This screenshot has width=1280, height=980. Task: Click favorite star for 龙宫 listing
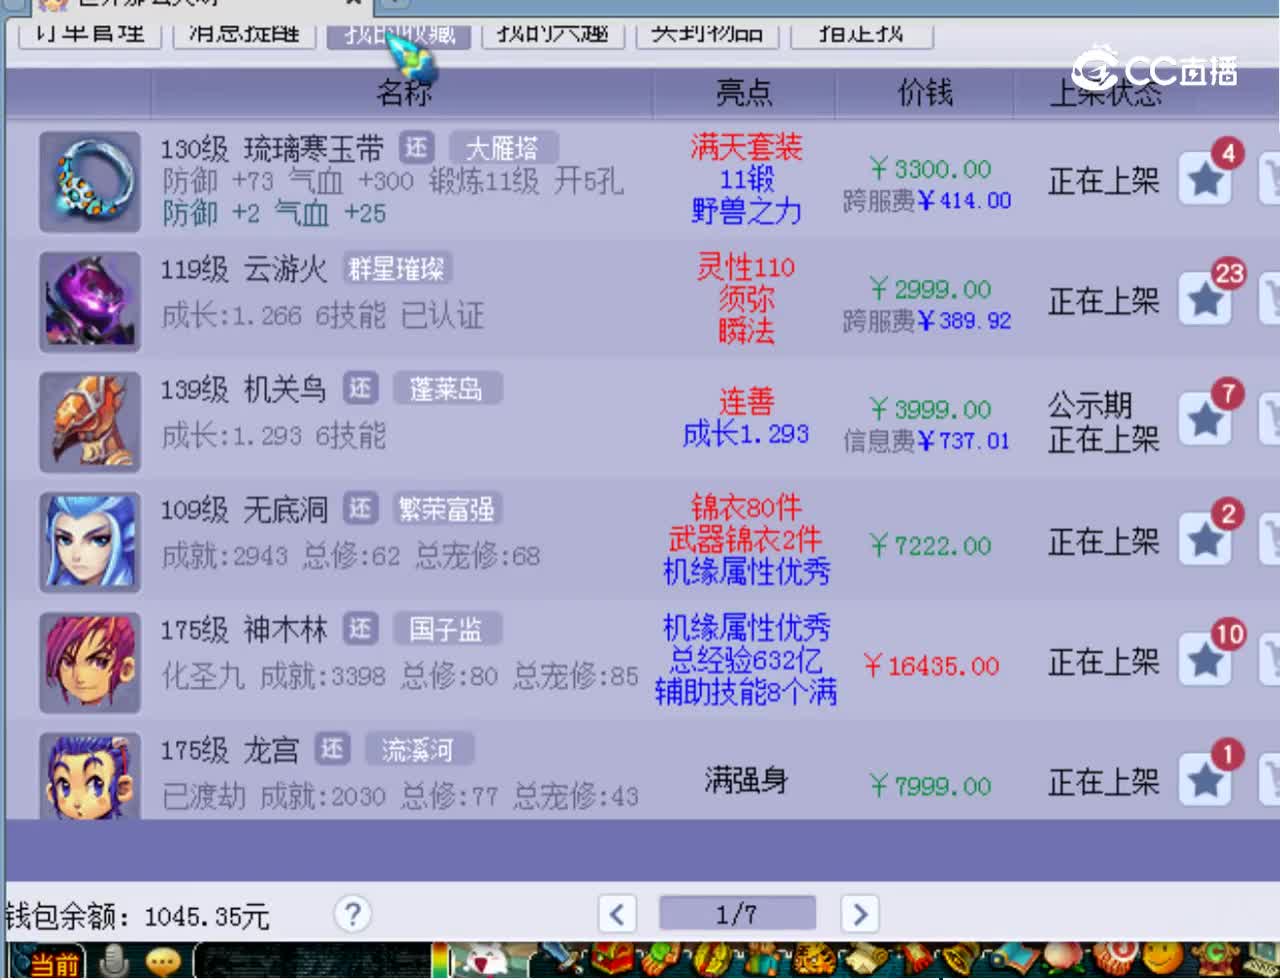[x=1205, y=781]
